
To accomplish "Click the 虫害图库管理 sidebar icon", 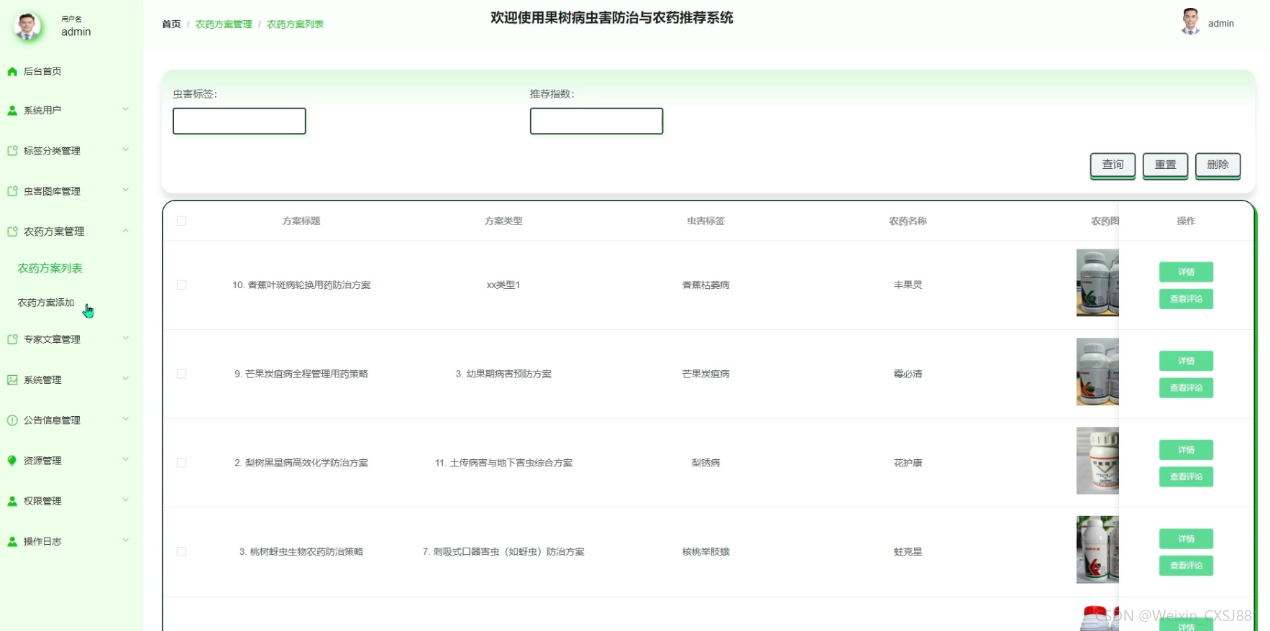I will [12, 191].
